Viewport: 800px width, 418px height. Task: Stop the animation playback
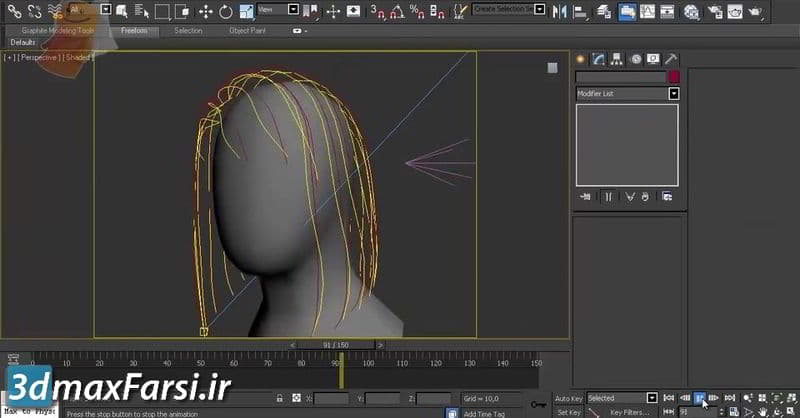700,398
